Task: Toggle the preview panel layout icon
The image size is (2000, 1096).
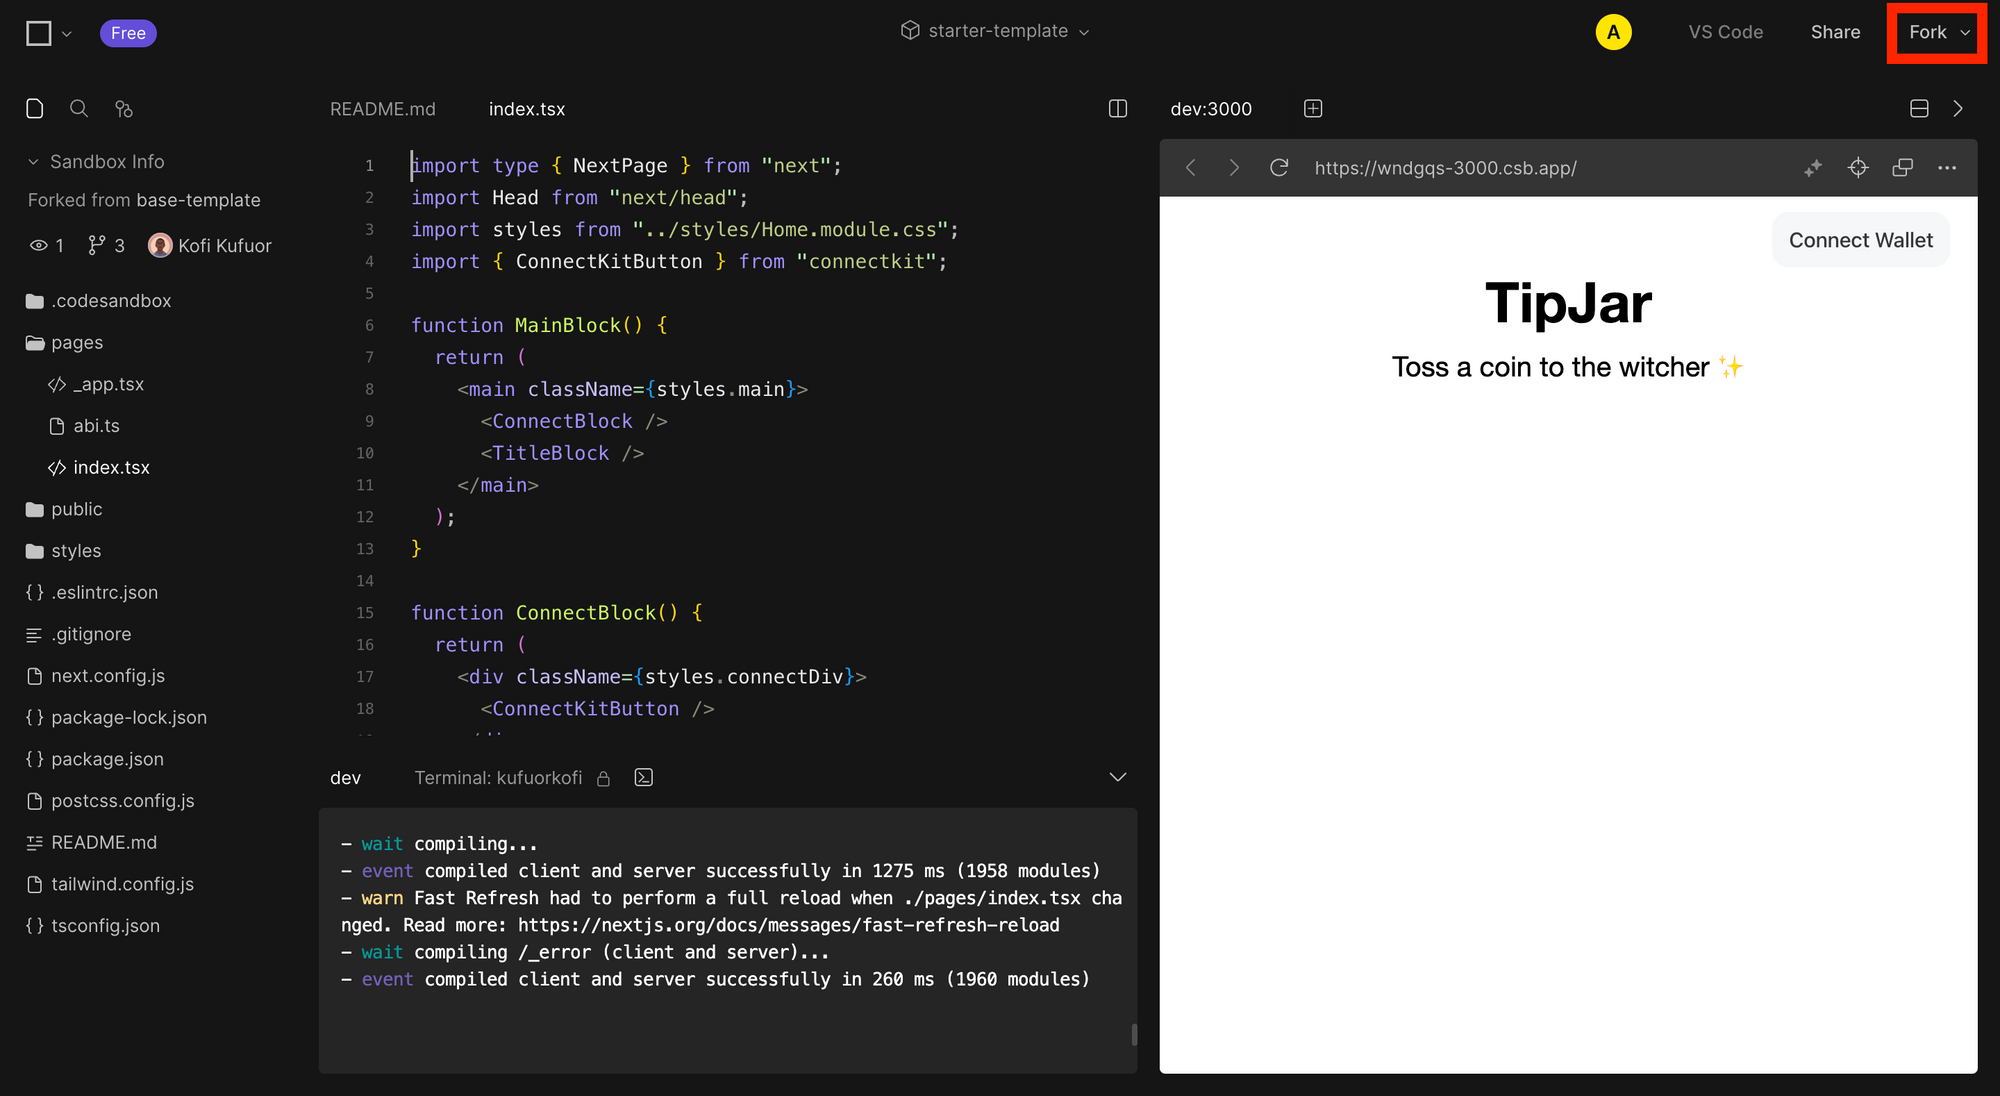Action: [1919, 108]
